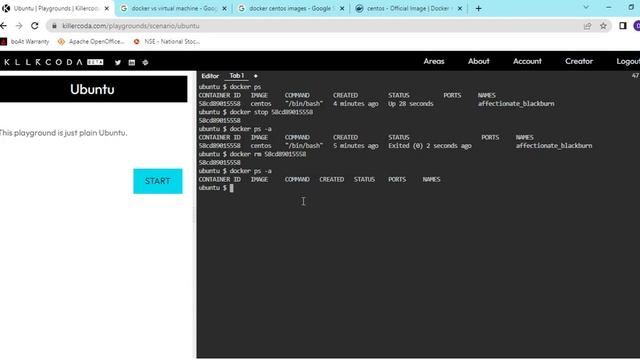Image resolution: width=640 pixels, height=360 pixels.
Task: Click the padlock site info icon
Action: coord(54,26)
